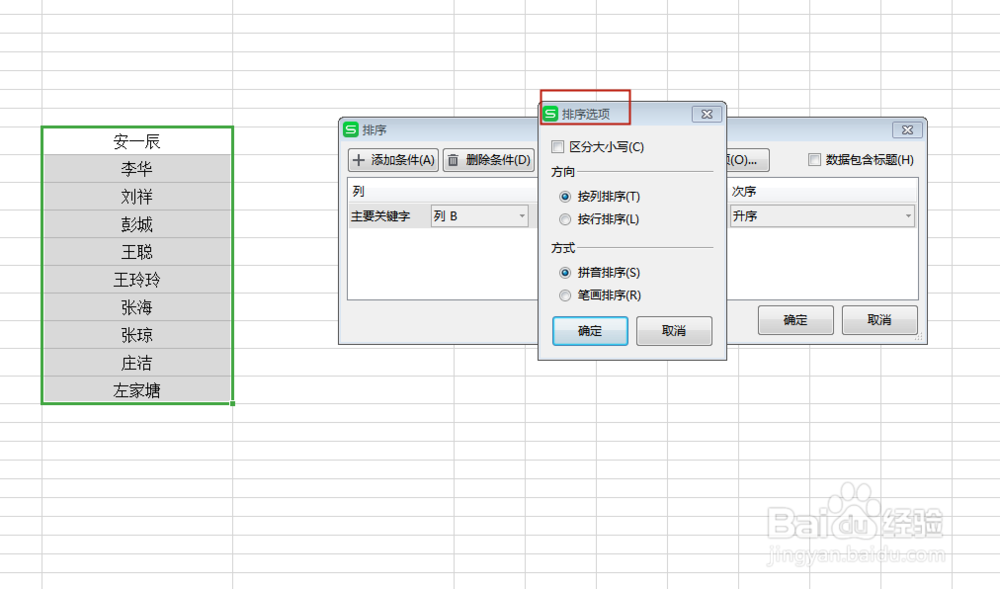Image resolution: width=1000 pixels, height=589 pixels.
Task: Select the cell containing 左家塘
Action: (x=136, y=389)
